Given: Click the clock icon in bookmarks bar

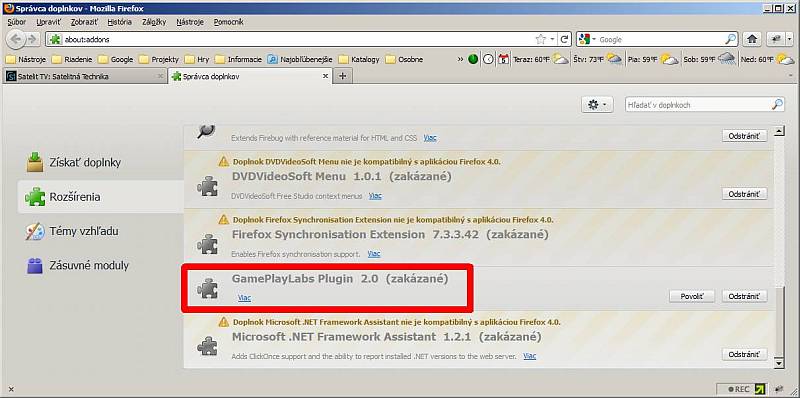Looking at the screenshot, I should pyautogui.click(x=488, y=59).
